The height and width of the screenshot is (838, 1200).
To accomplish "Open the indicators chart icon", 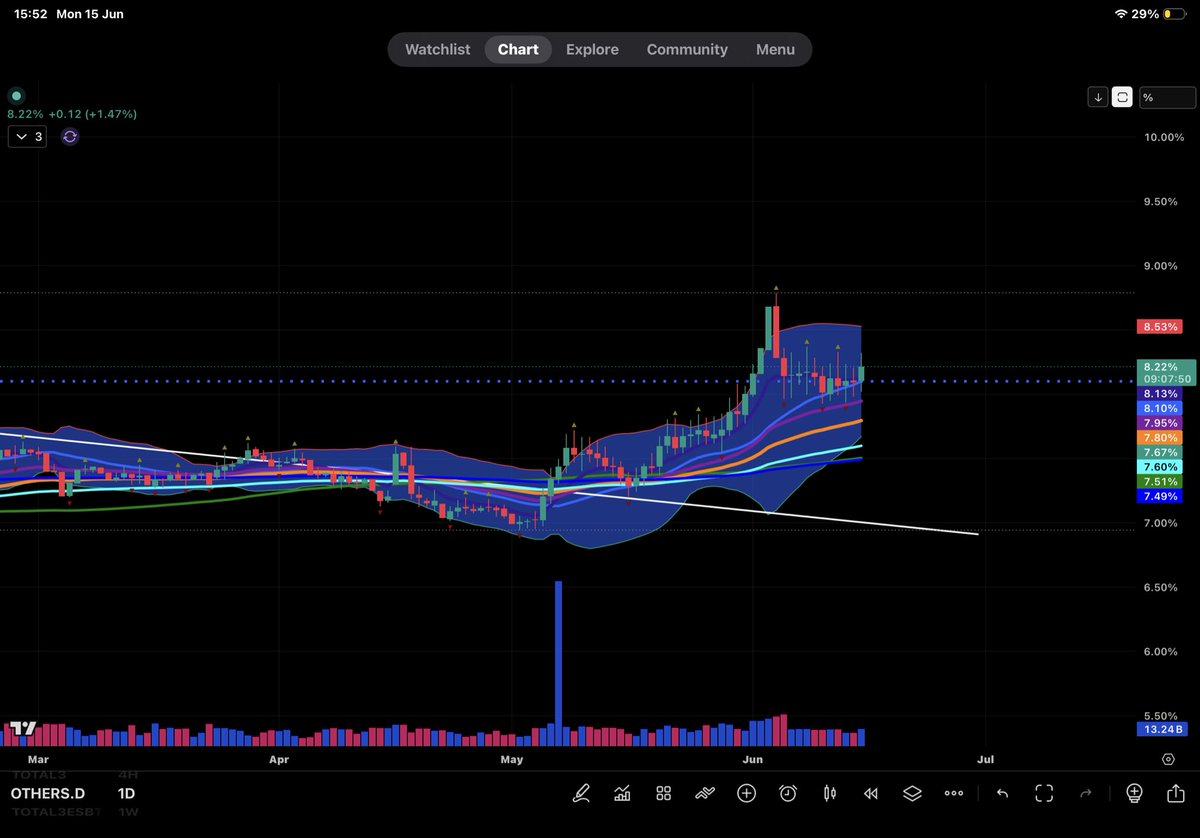I will tap(622, 793).
